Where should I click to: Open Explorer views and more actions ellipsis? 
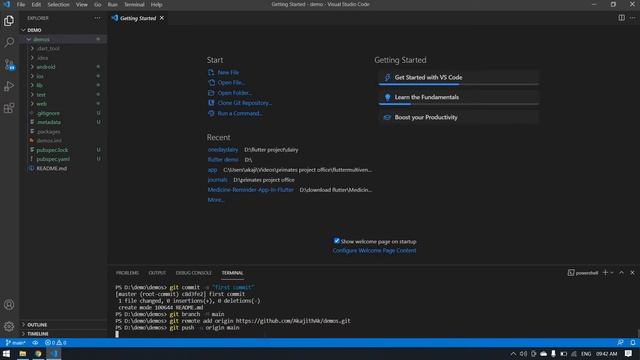97,18
